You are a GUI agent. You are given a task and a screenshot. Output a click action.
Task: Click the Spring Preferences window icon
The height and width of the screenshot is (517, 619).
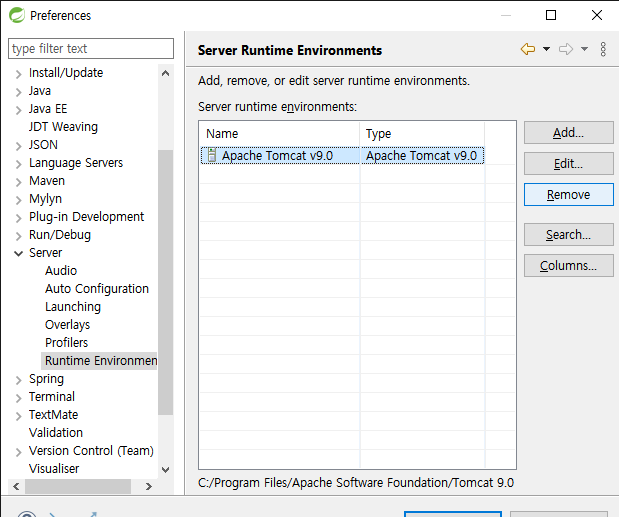pos(17,15)
